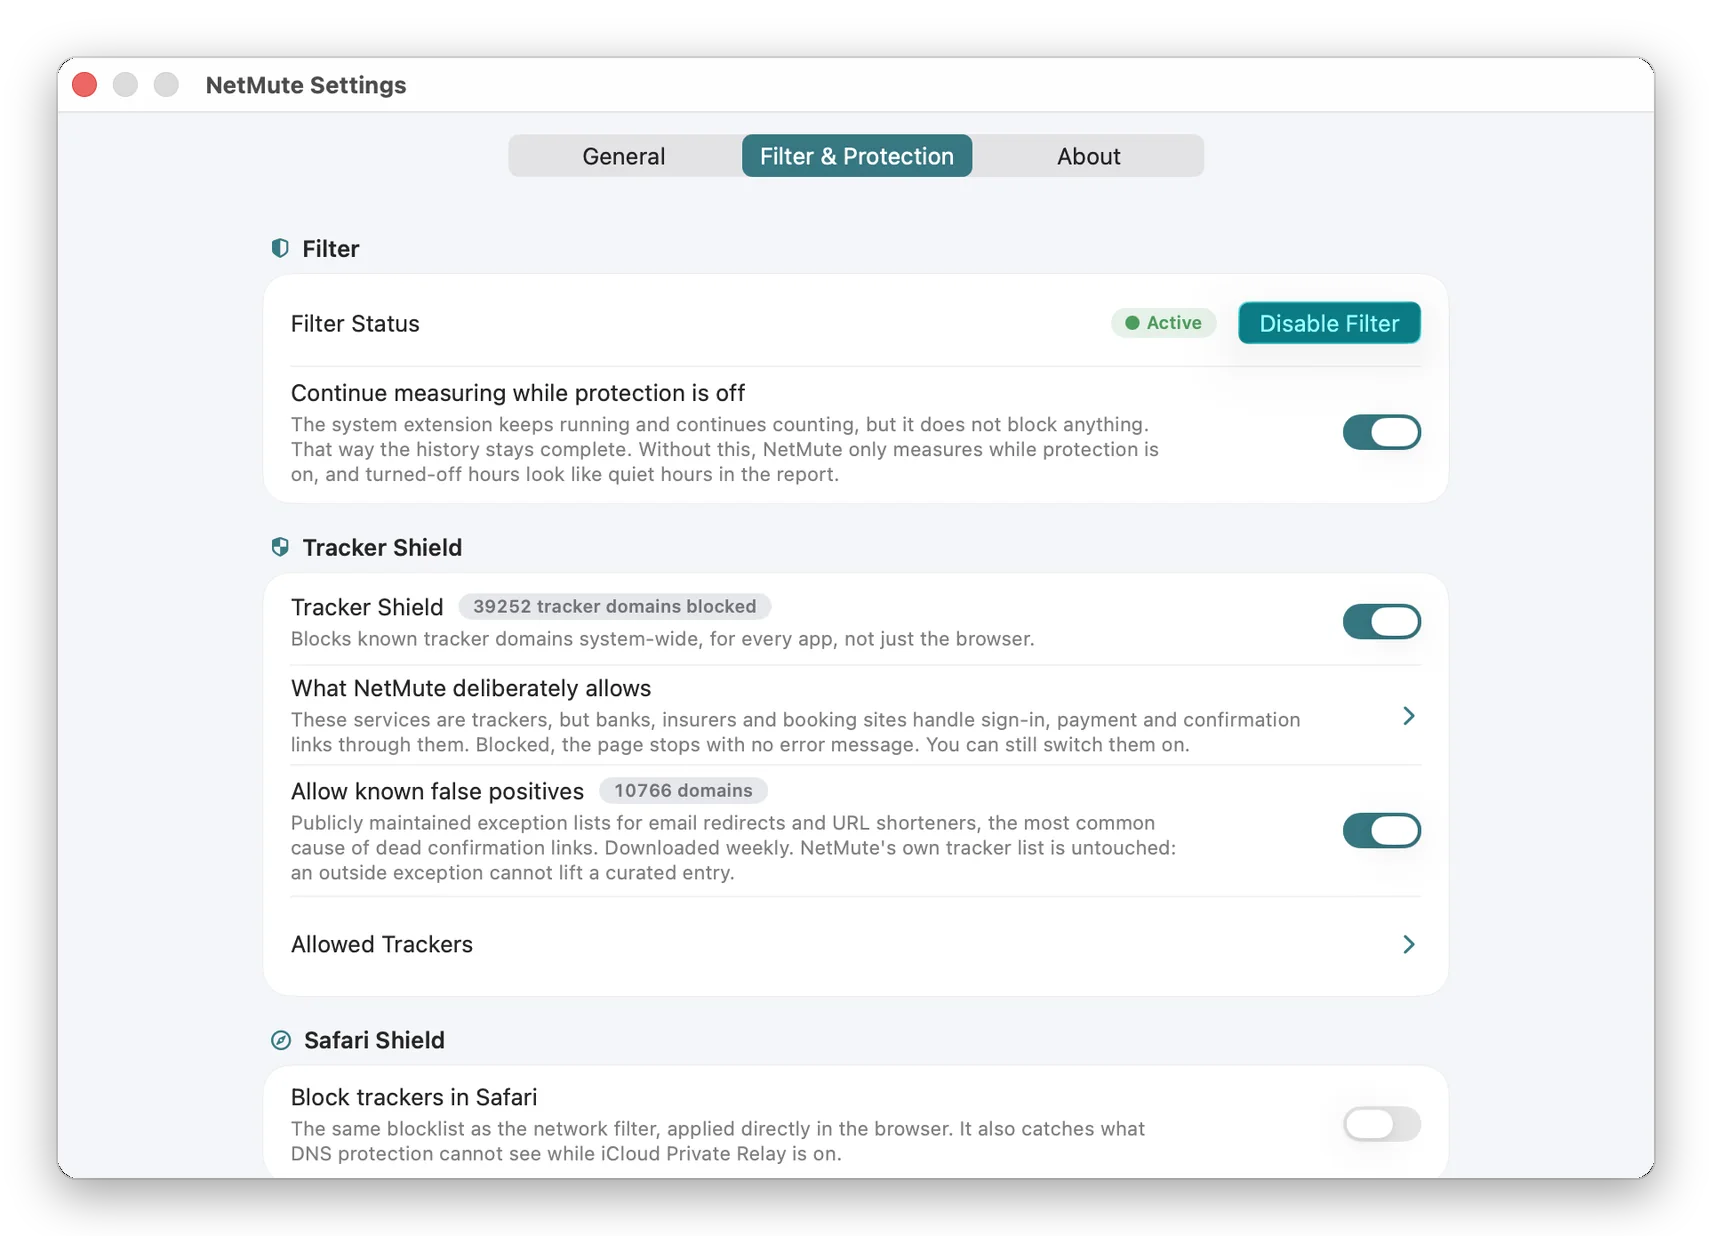The width and height of the screenshot is (1712, 1236).
Task: Toggle Continue measuring while protection is off
Action: click(x=1381, y=432)
